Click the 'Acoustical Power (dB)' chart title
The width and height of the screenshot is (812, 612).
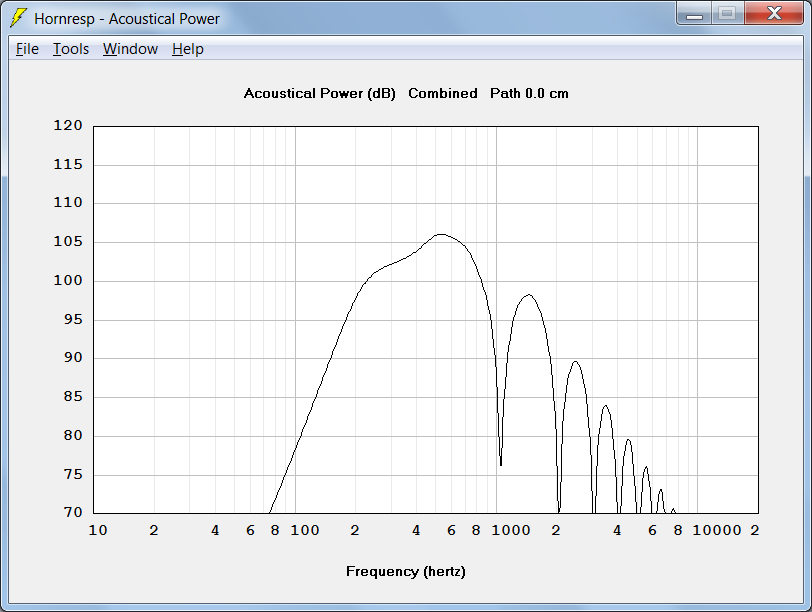(x=320, y=94)
